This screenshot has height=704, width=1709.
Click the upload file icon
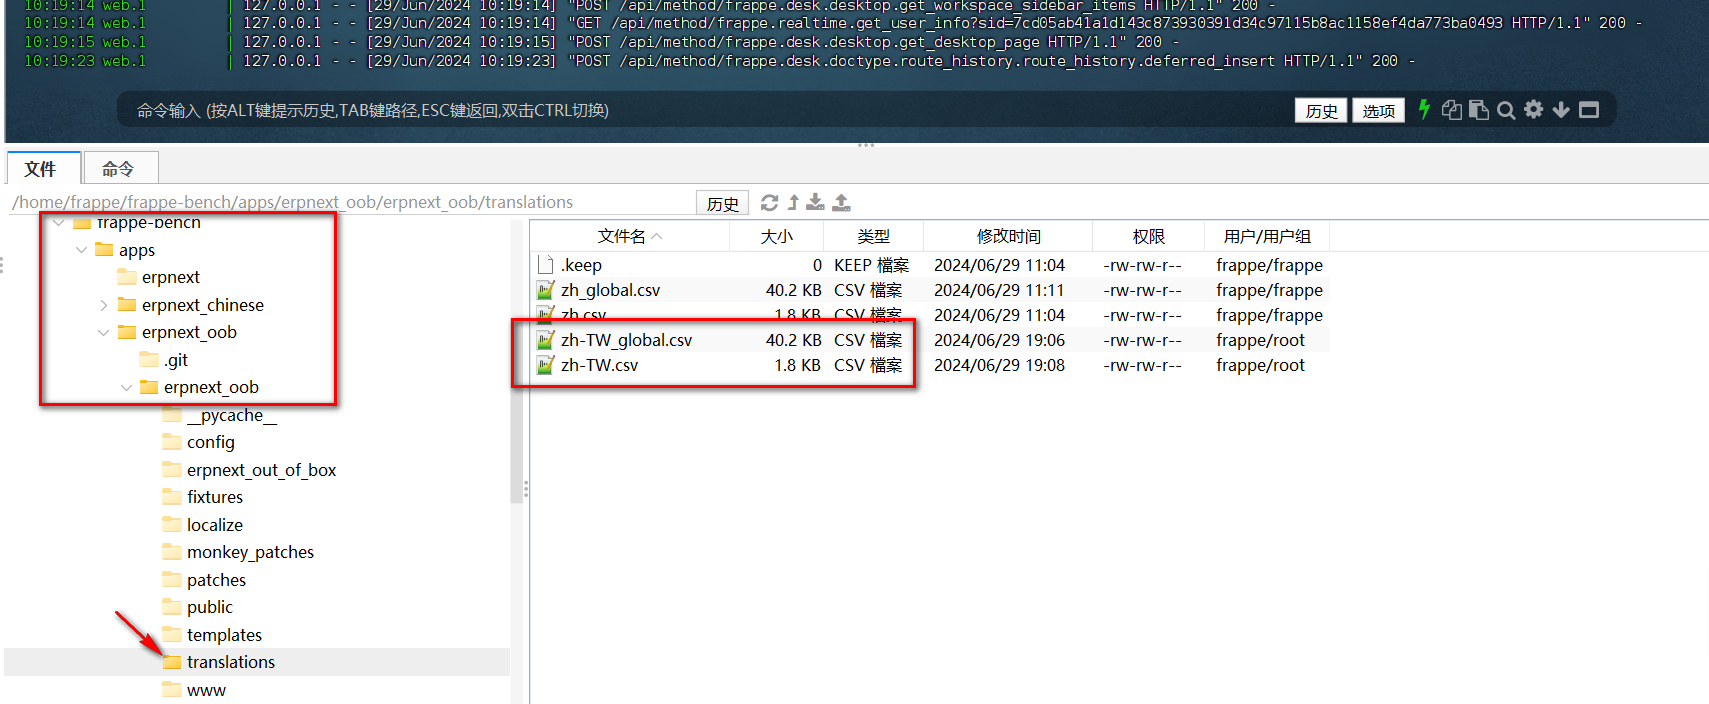pos(842,203)
